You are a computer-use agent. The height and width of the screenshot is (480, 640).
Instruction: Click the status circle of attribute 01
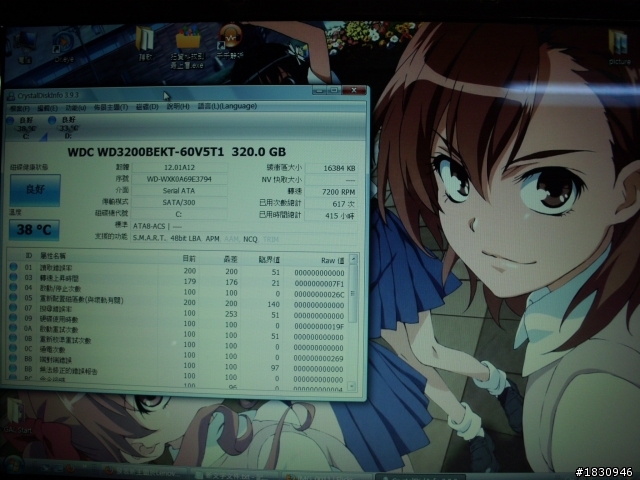[13, 267]
